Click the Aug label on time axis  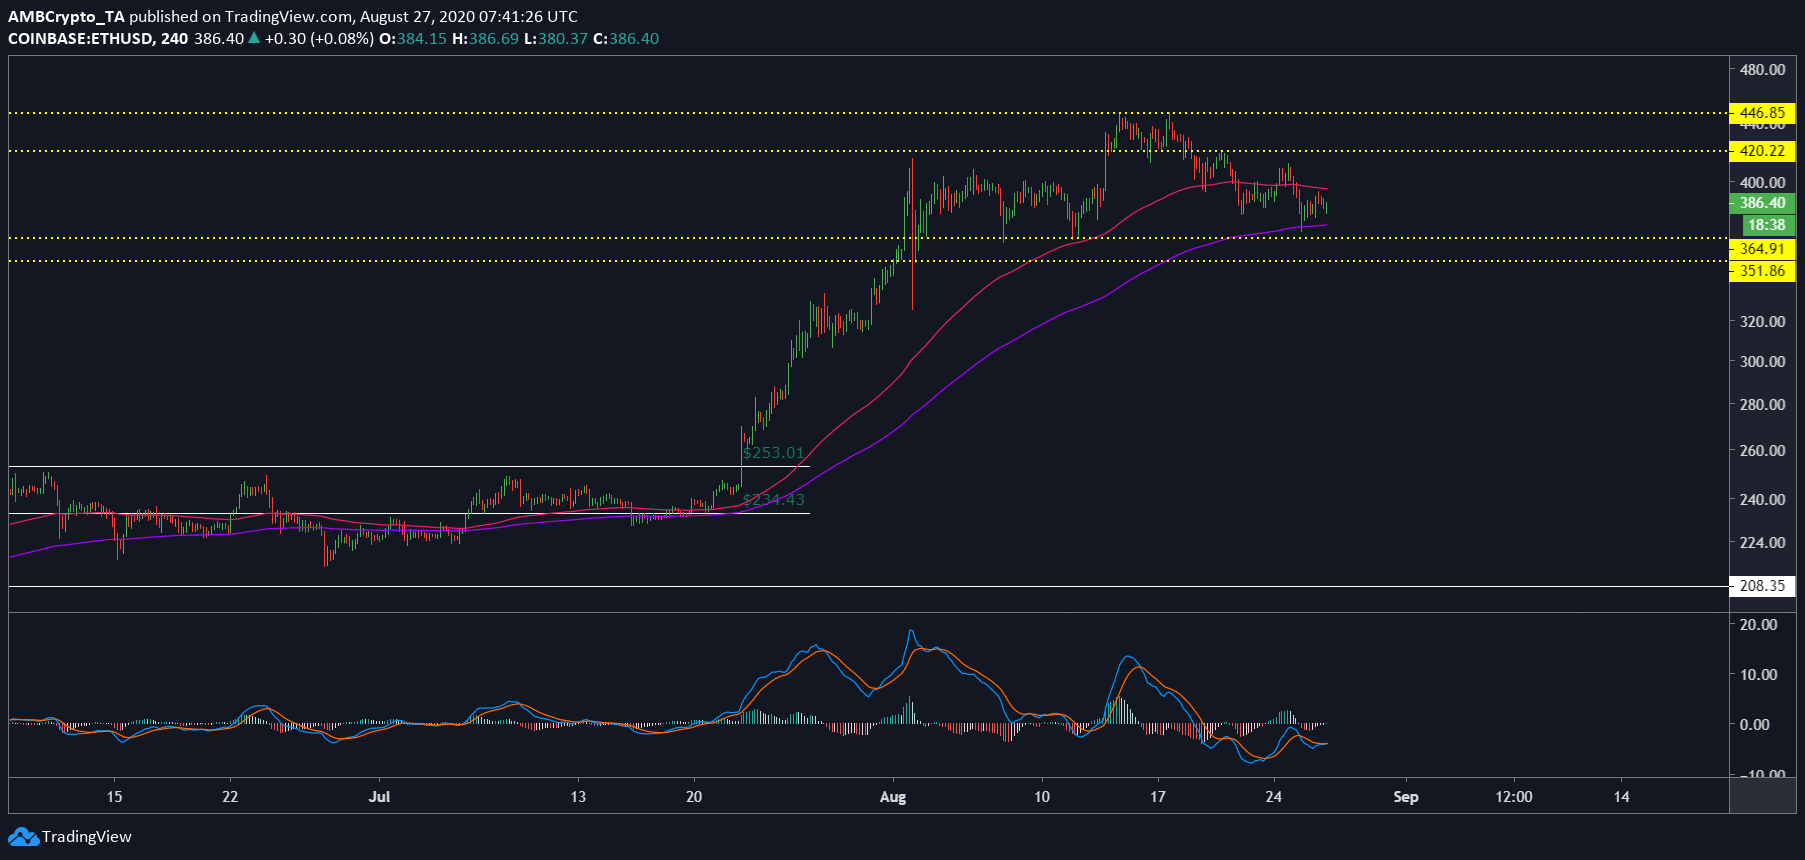tap(893, 797)
